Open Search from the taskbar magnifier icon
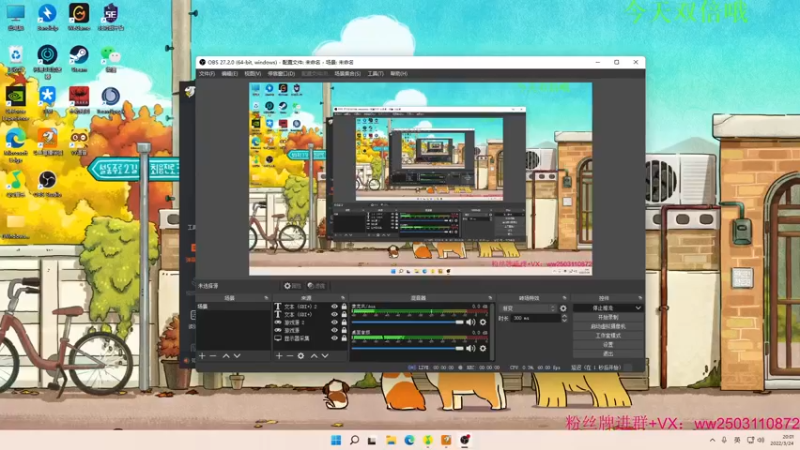The width and height of the screenshot is (800, 450). pos(354,440)
